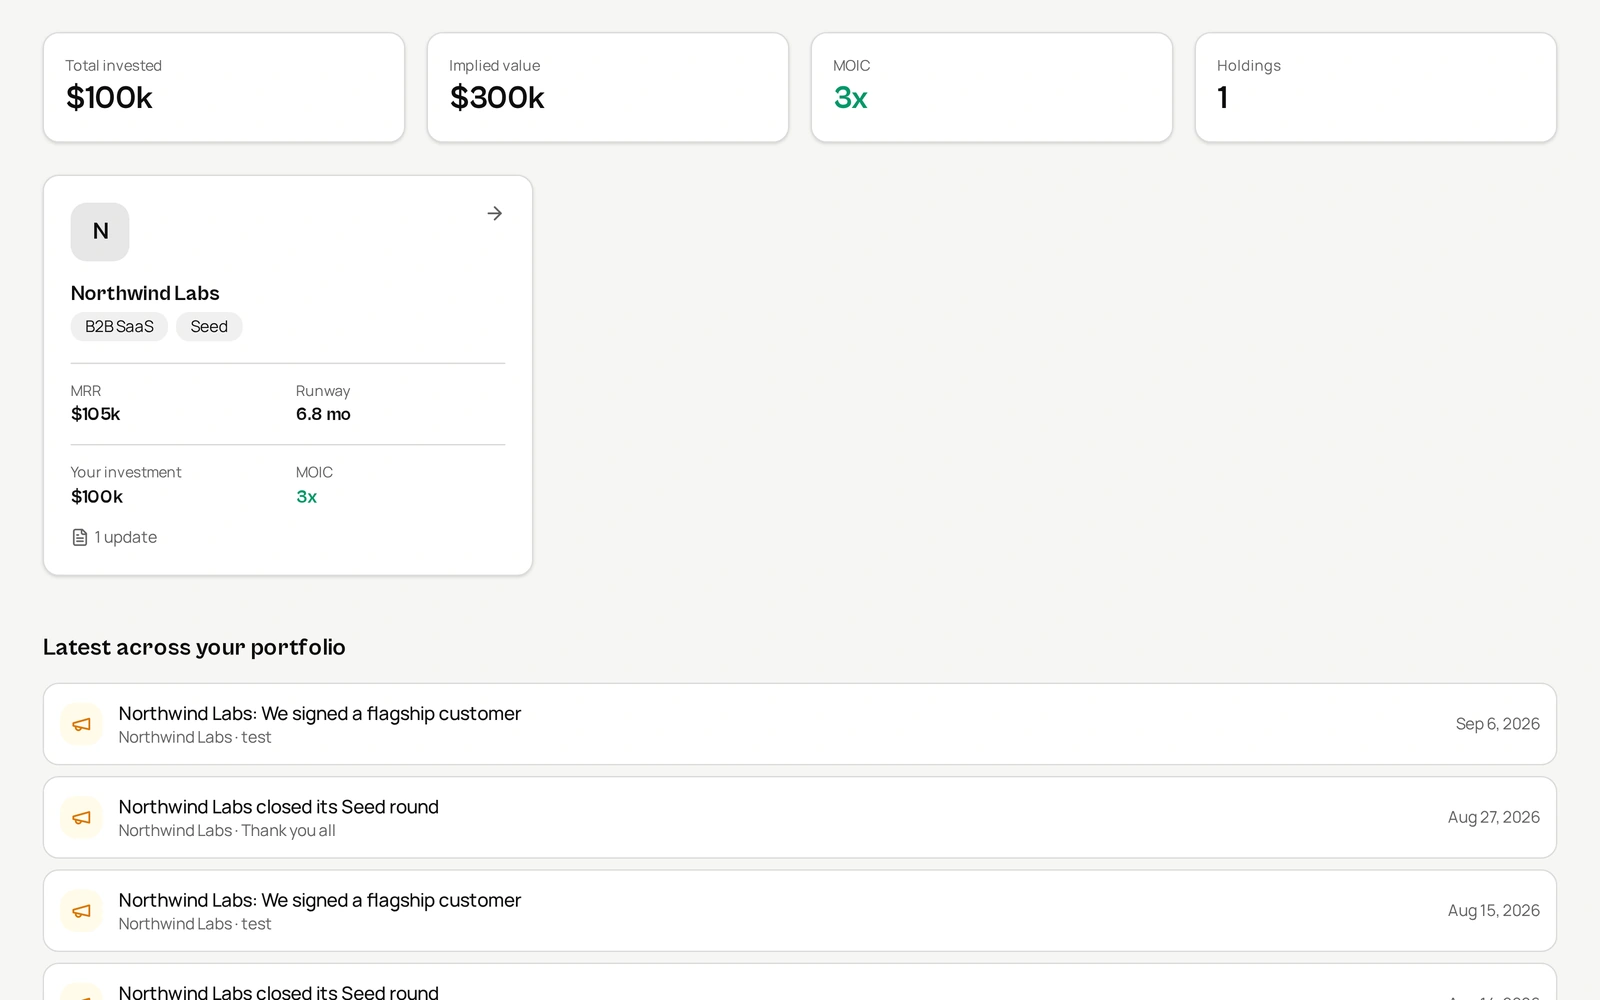Open Seed round update dated Aug 27, 2026
Viewport: 1600px width, 1000px height.
click(800, 817)
